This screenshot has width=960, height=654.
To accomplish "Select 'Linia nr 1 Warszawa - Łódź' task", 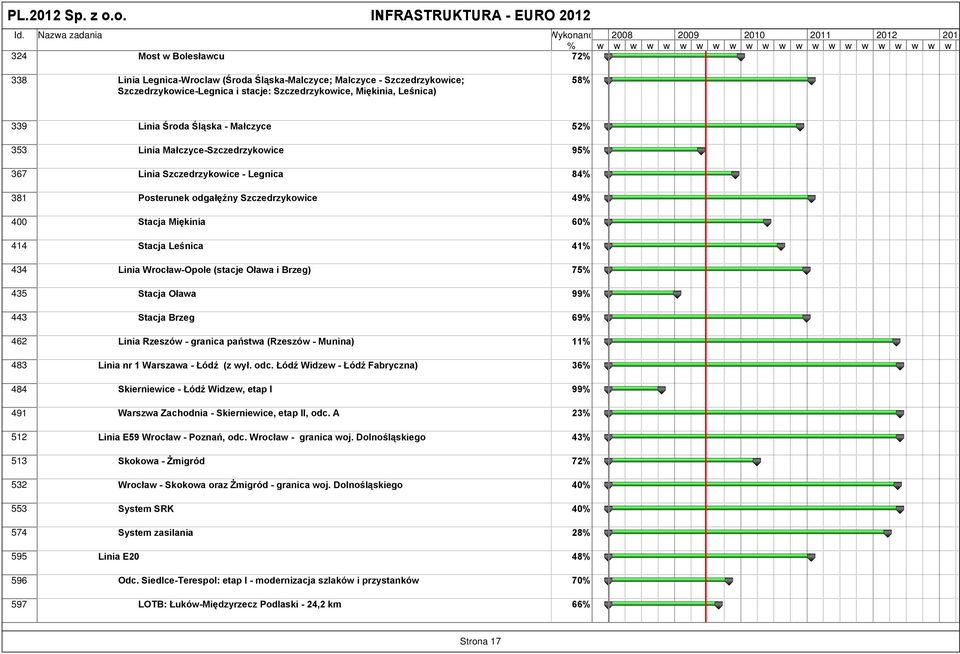I will (x=258, y=365).
